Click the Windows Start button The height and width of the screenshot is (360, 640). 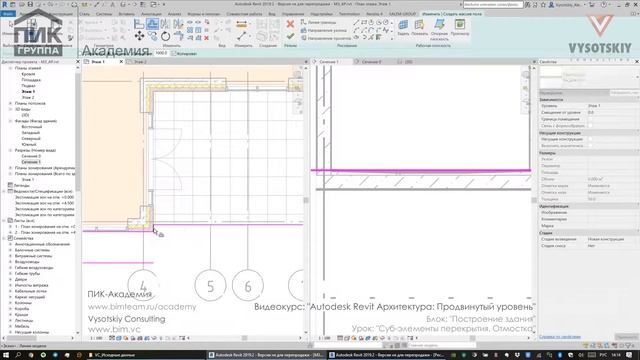(x=6, y=355)
